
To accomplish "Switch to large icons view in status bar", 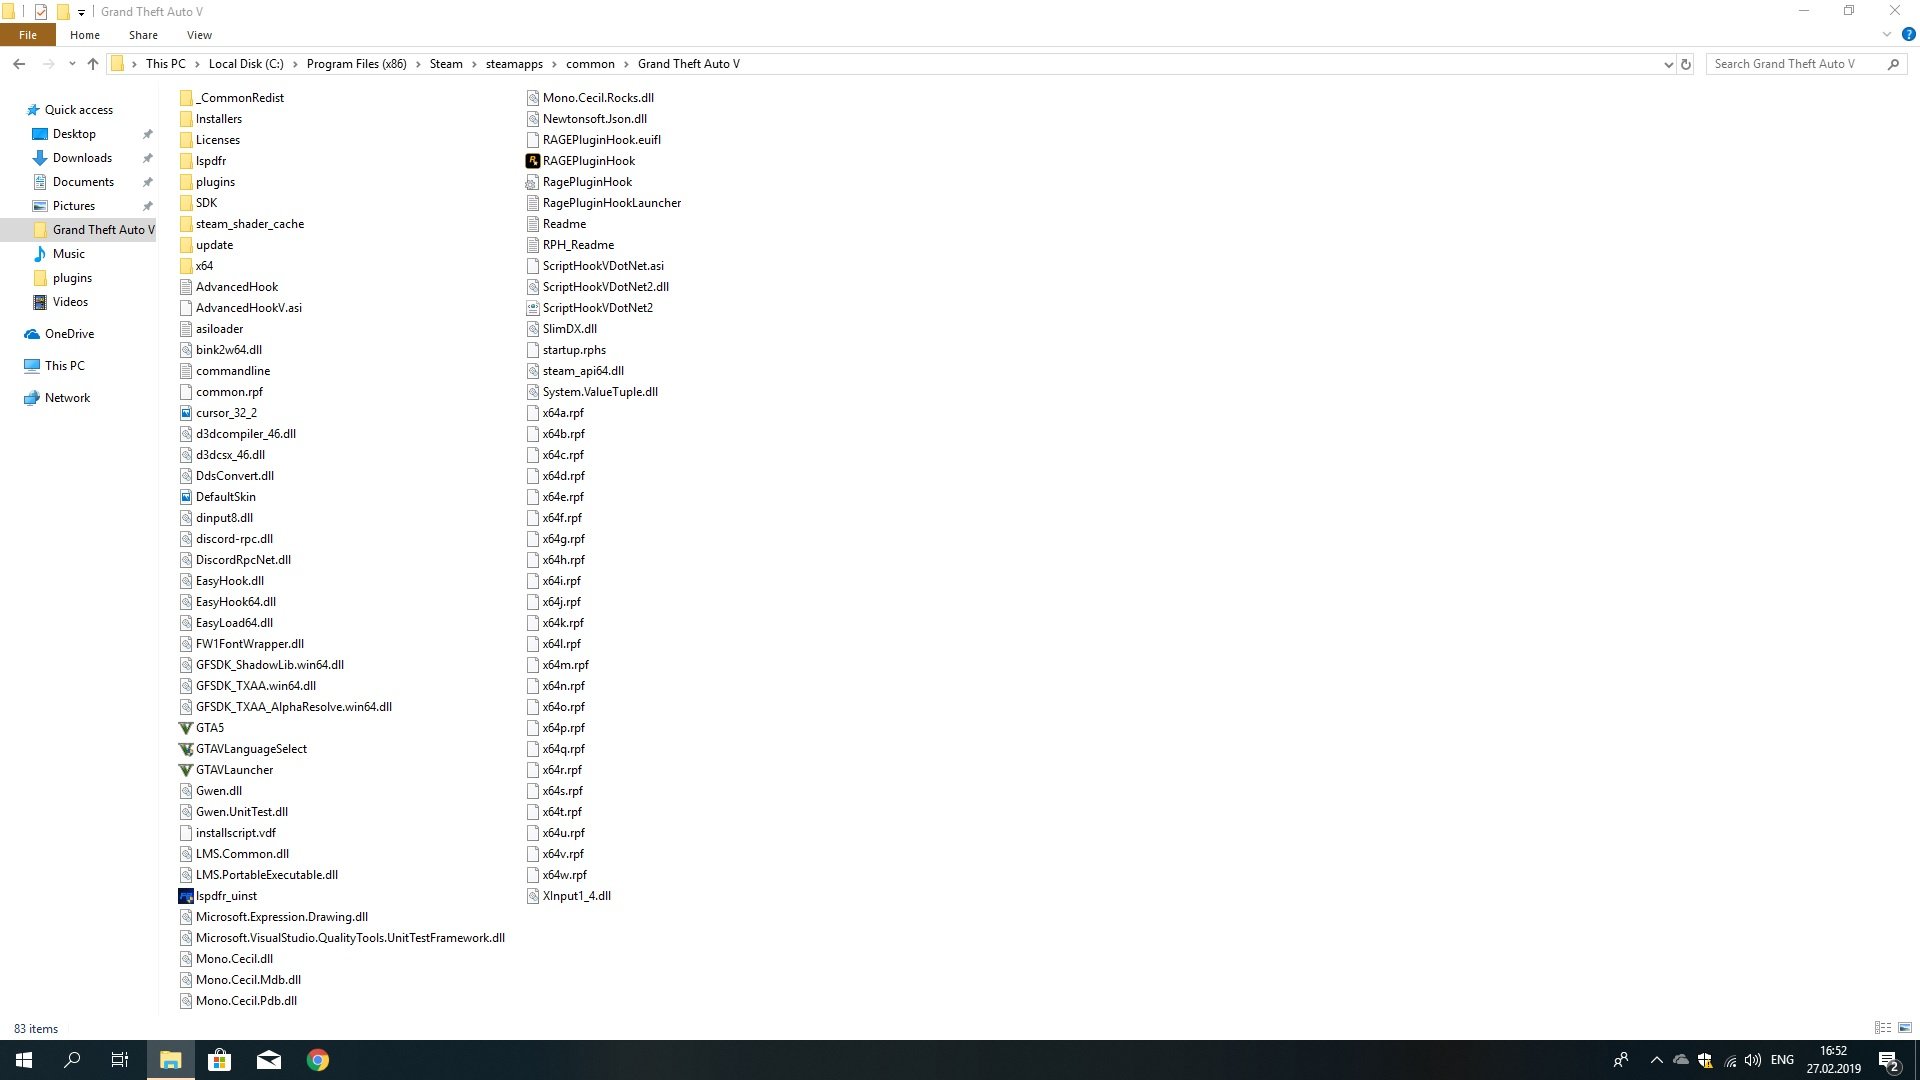I will click(1905, 1028).
